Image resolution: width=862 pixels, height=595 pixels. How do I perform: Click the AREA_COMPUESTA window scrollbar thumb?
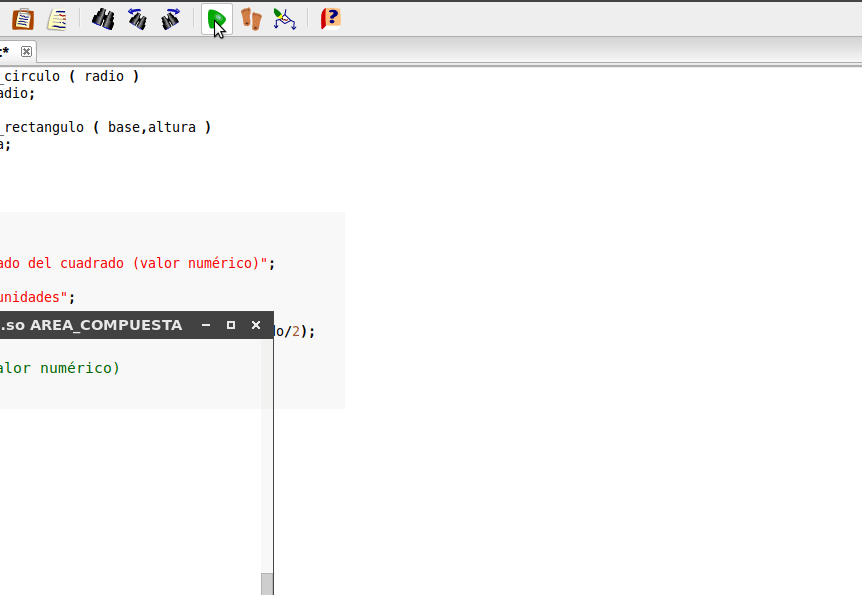(x=267, y=584)
